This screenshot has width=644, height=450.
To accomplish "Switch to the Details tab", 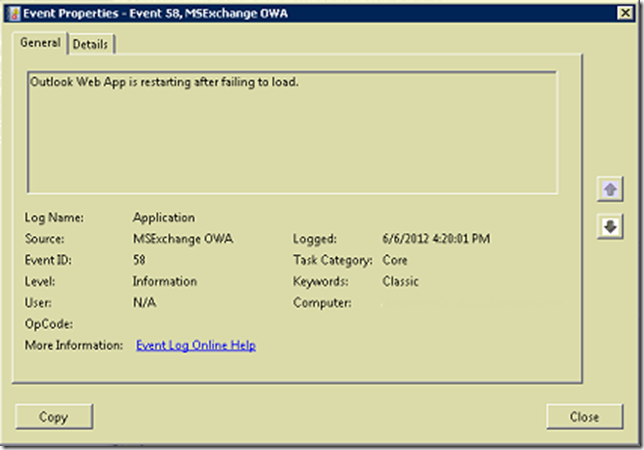I will point(90,44).
